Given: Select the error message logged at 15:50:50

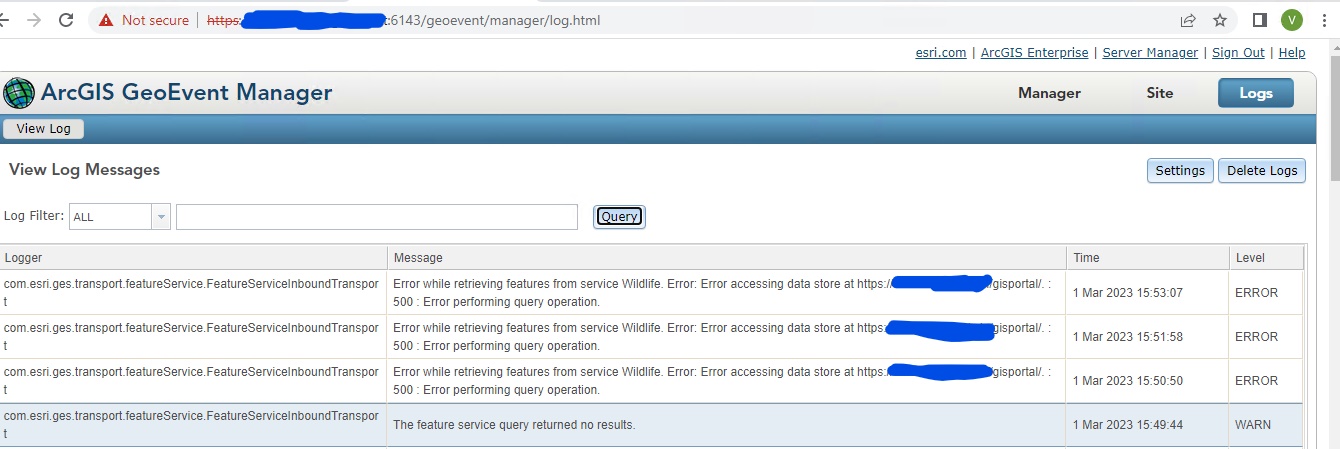Looking at the screenshot, I should tap(727, 380).
